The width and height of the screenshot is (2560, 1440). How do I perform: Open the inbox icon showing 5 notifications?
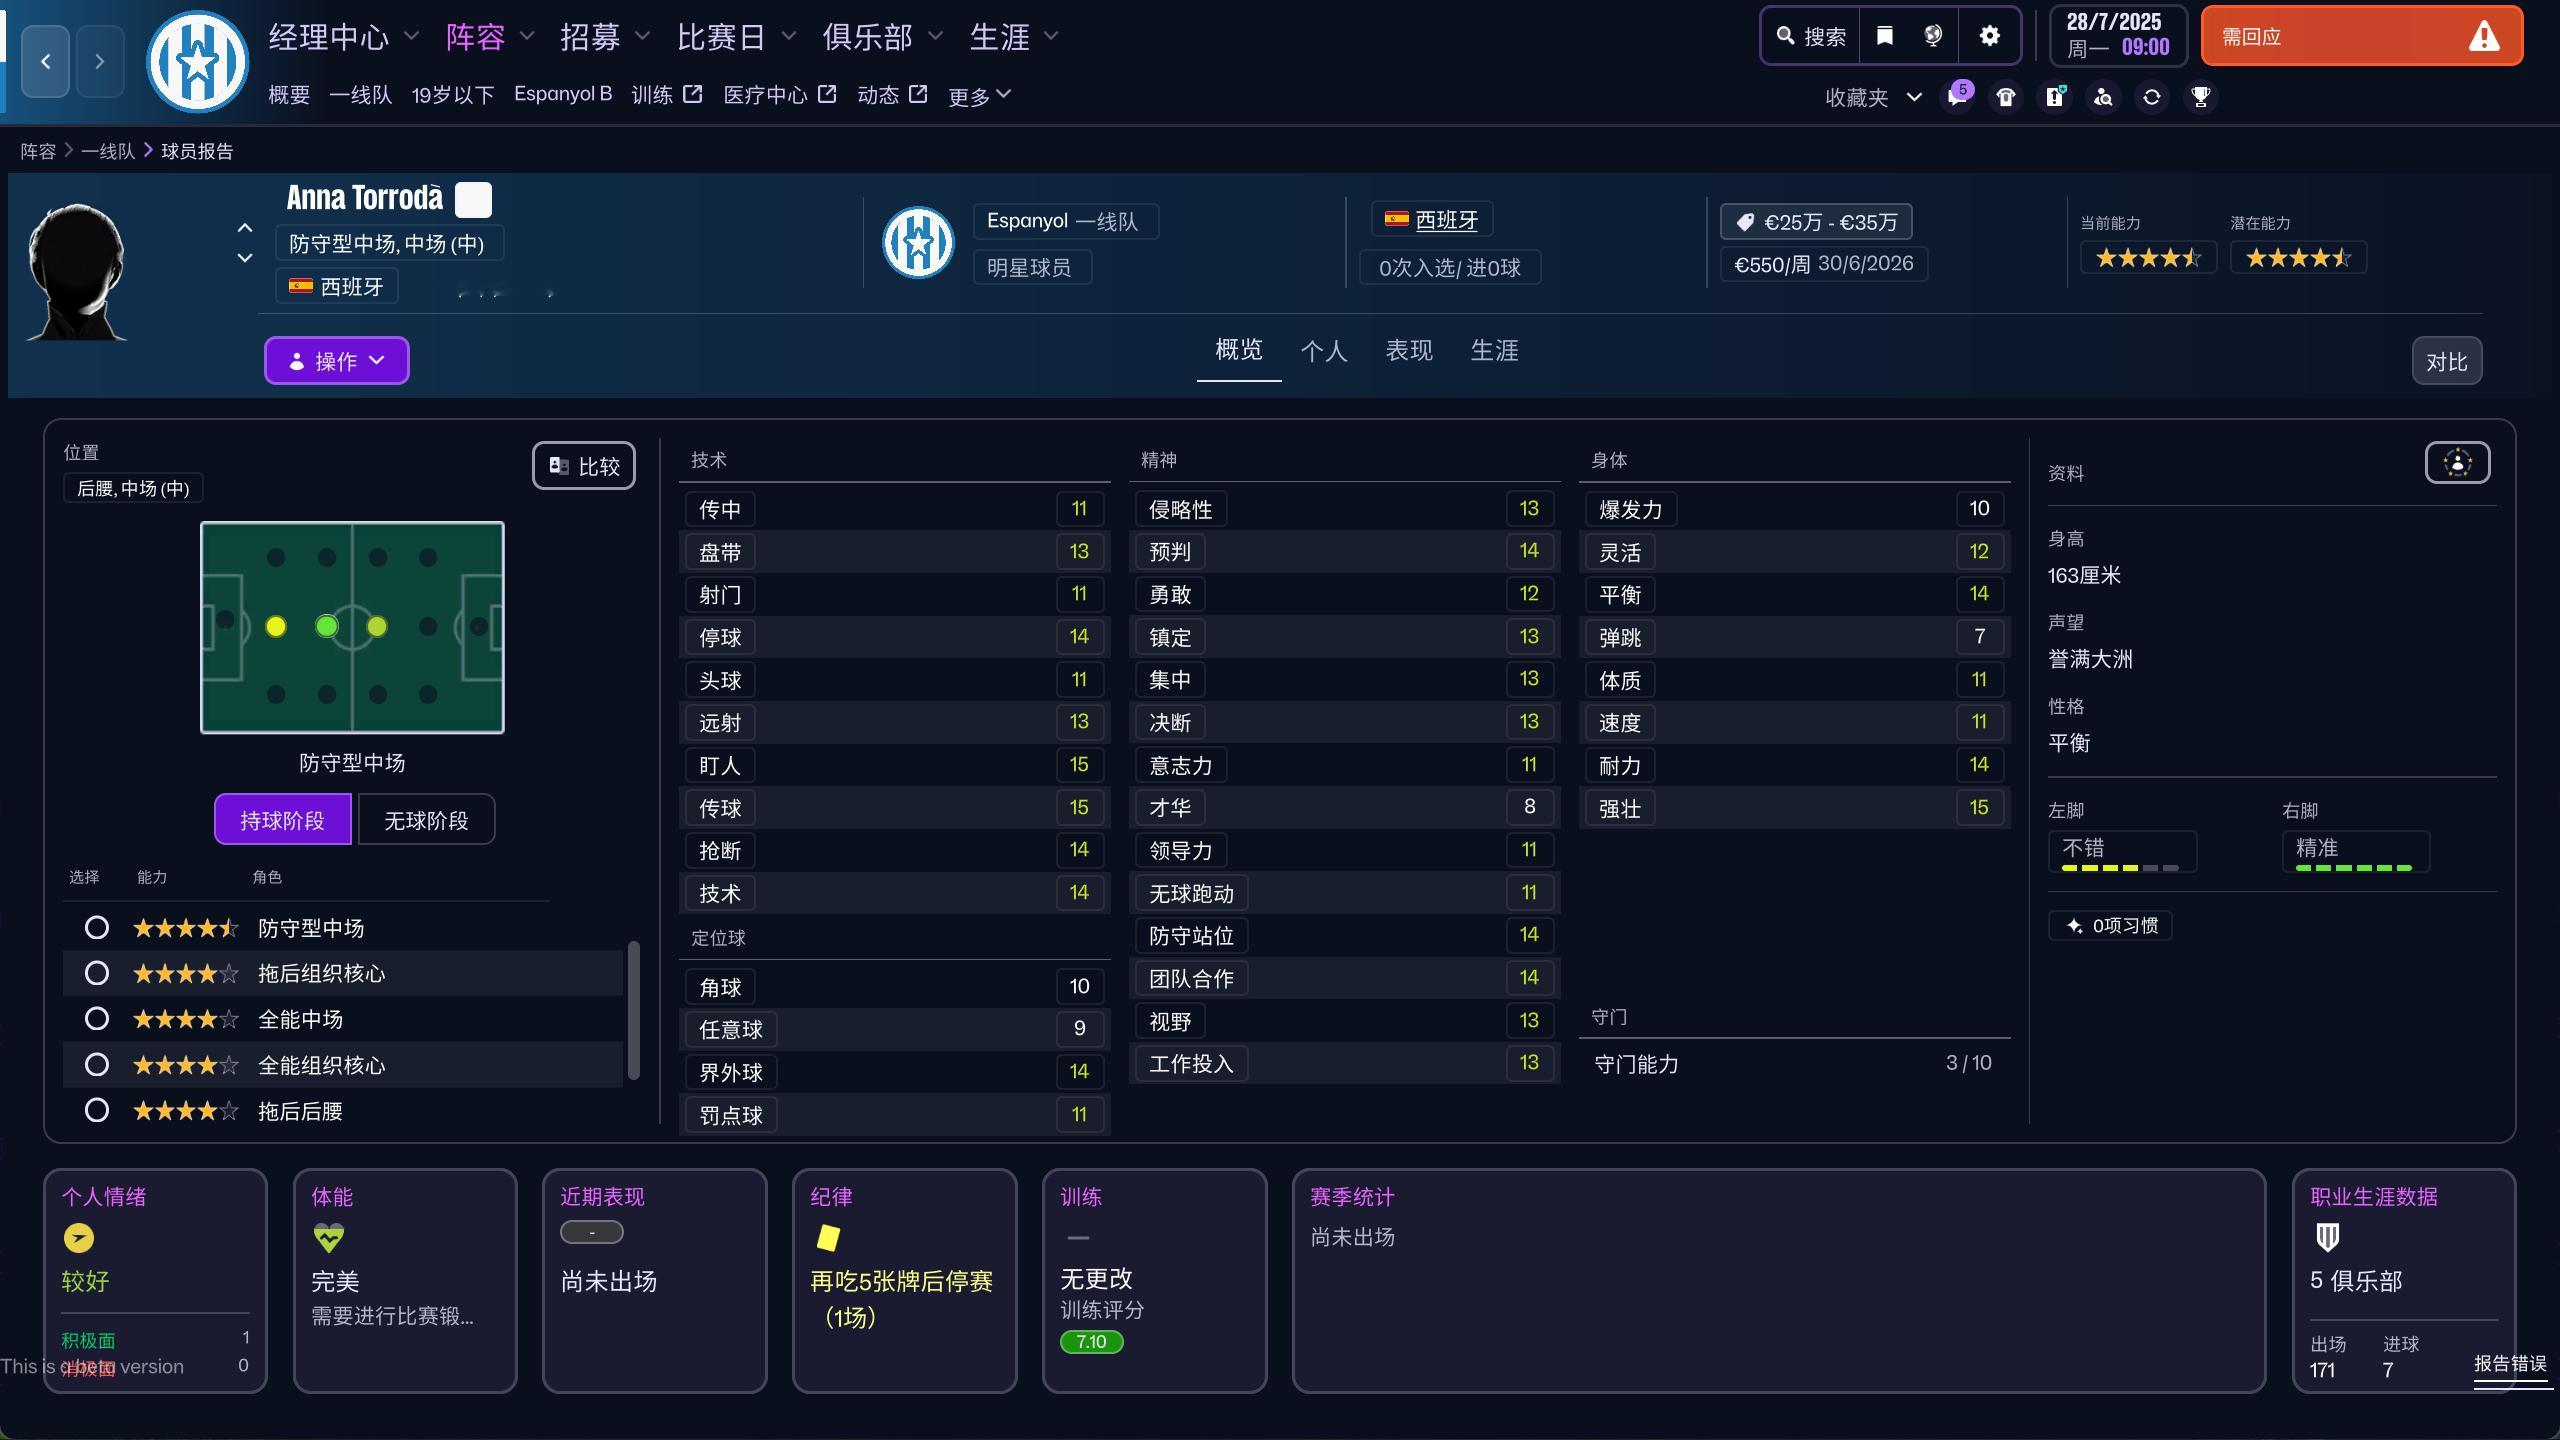[x=1956, y=96]
